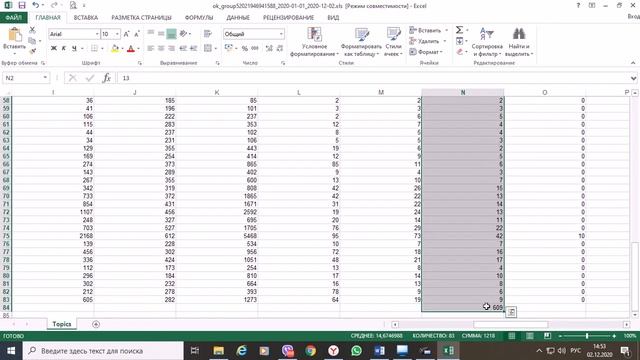The height and width of the screenshot is (360, 640).
Task: Toggle align text right
Action: tap(171, 48)
